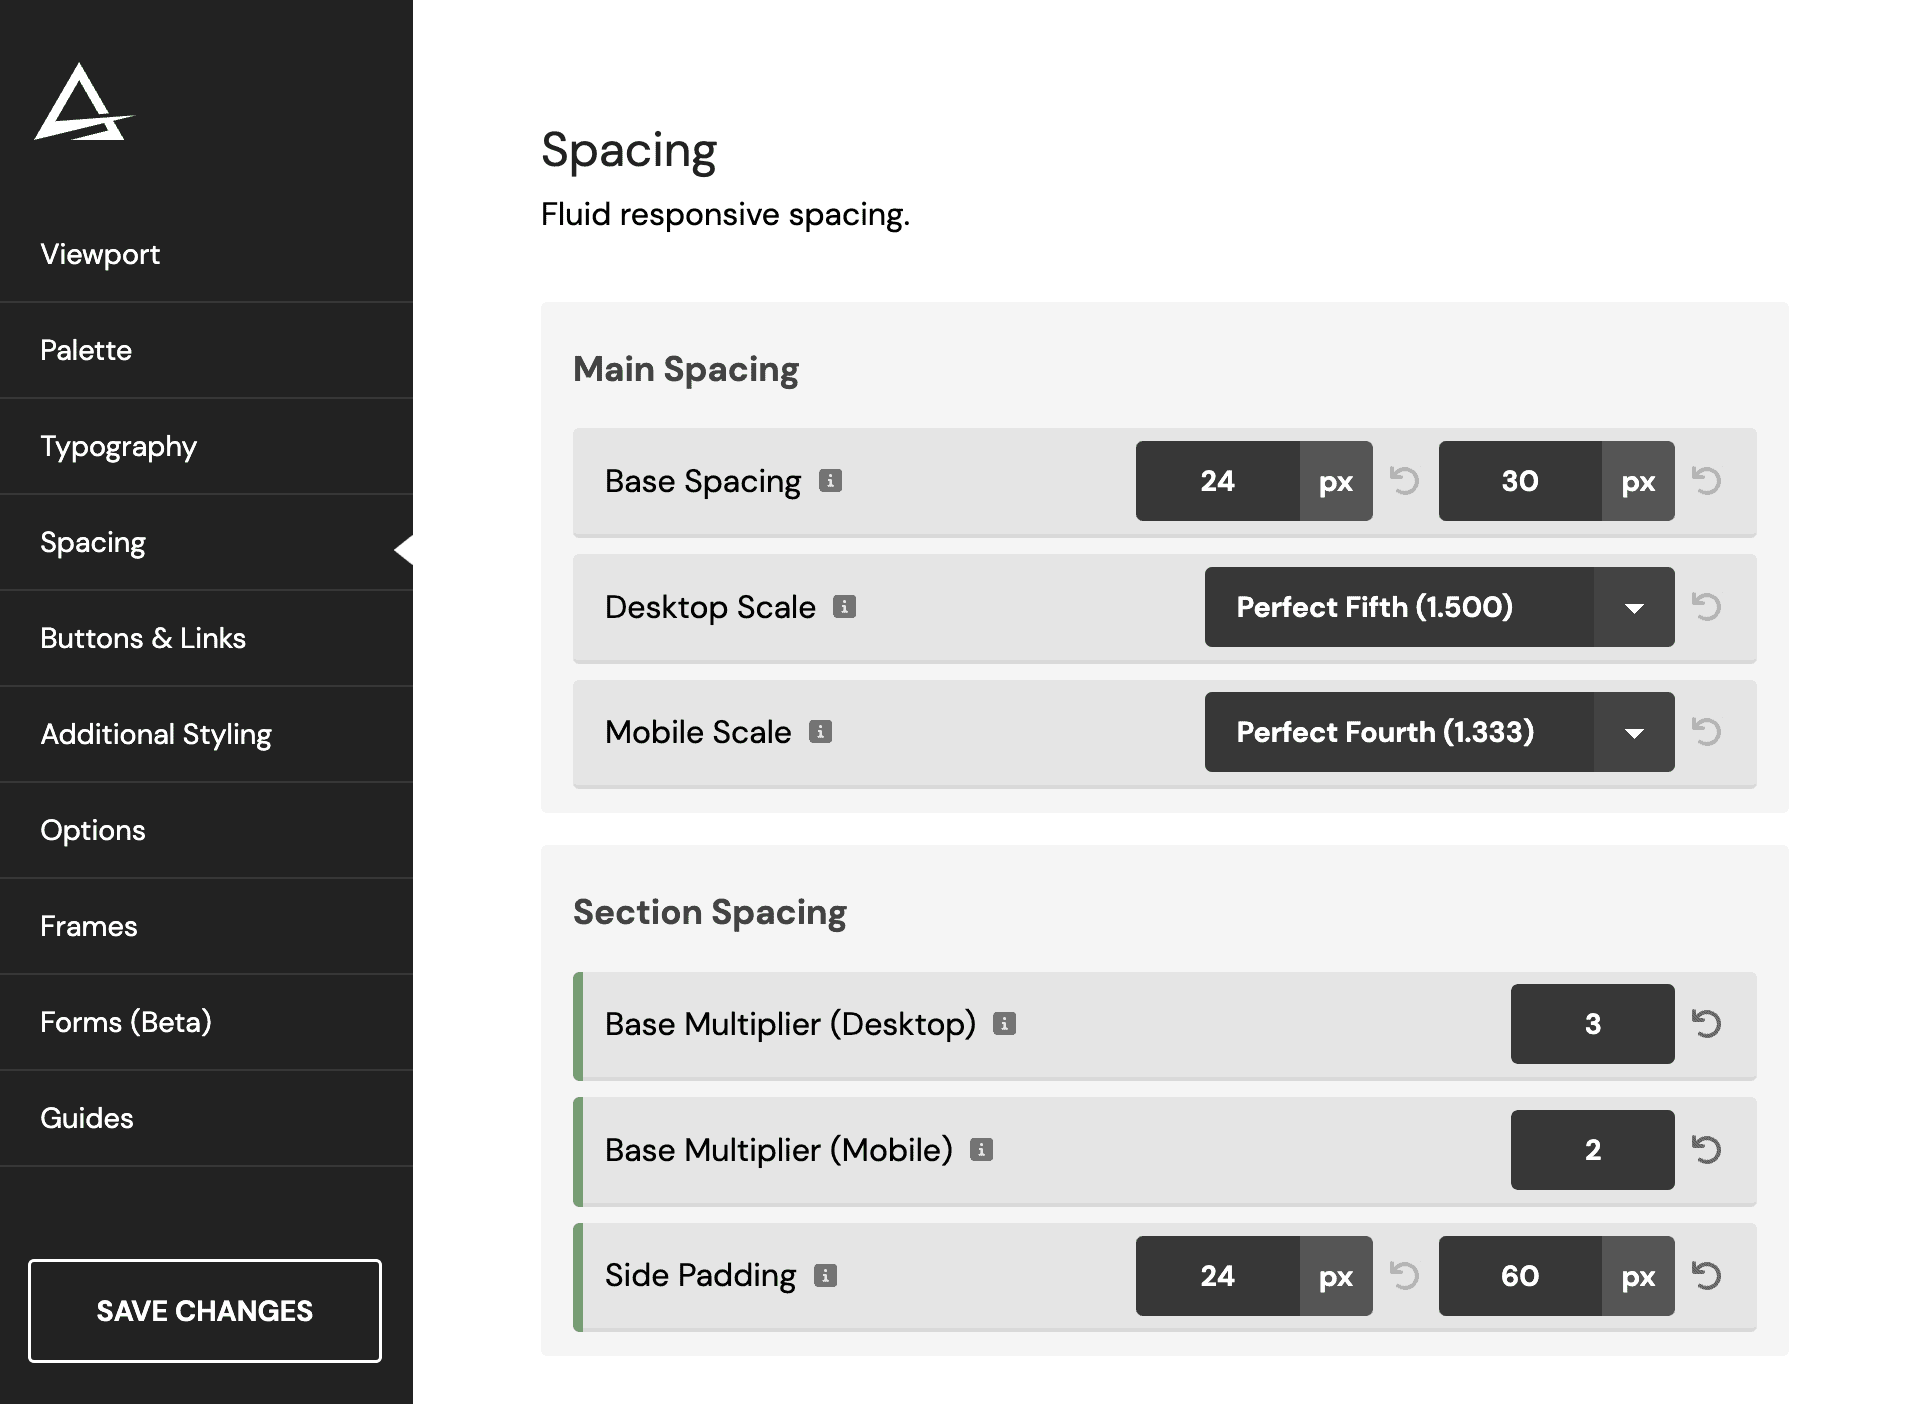The height and width of the screenshot is (1404, 1914).
Task: Click the Desktop Scale label
Action: click(x=710, y=607)
